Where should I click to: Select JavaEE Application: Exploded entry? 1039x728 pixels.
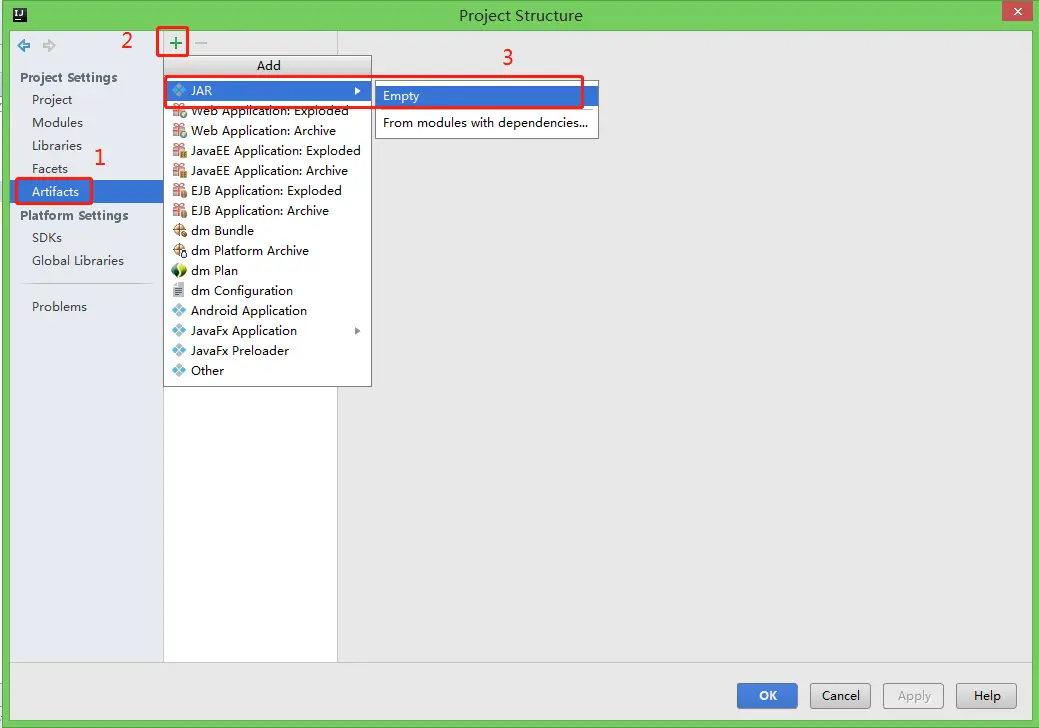pos(268,150)
